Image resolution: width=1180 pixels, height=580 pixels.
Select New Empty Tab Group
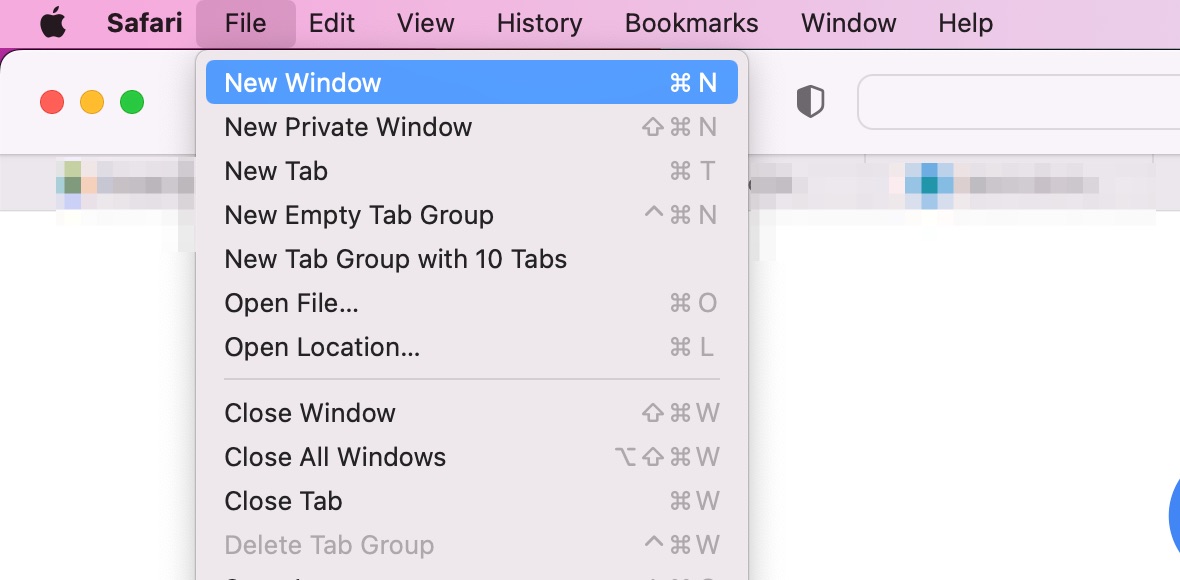point(472,215)
